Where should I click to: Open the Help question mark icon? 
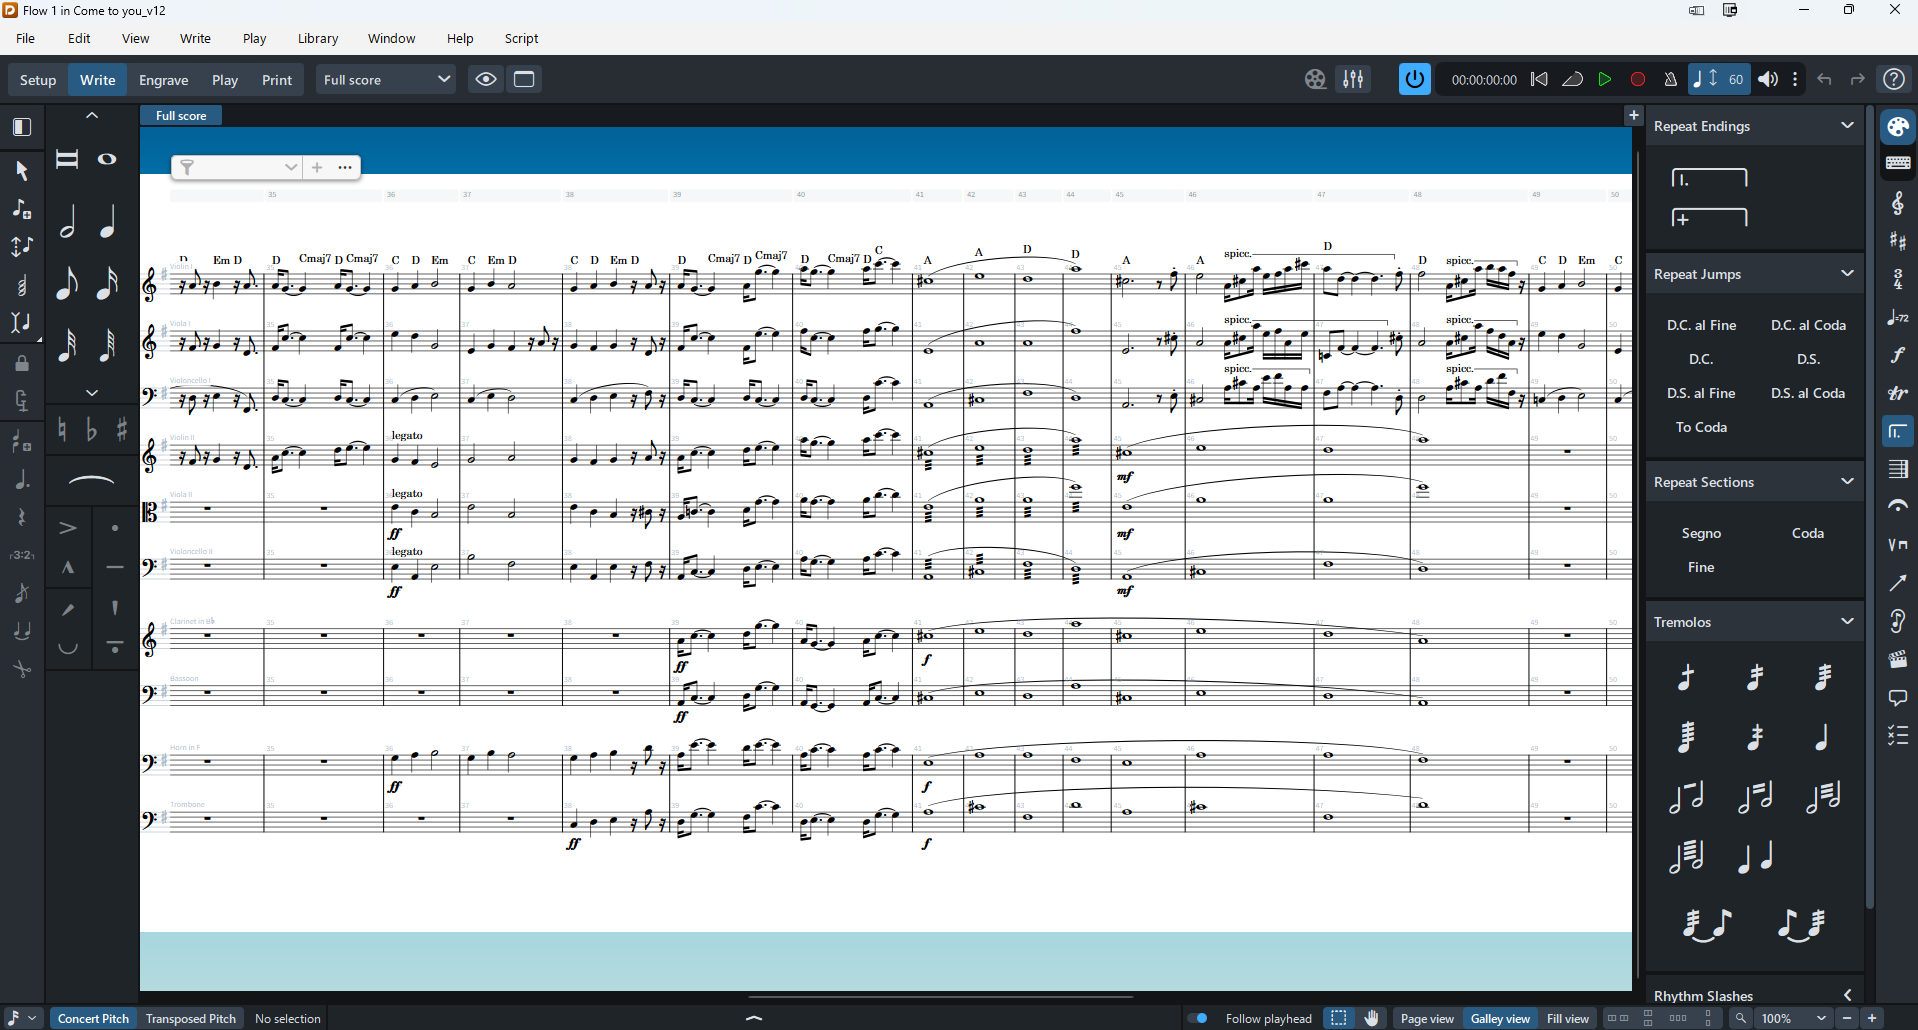[x=1894, y=80]
